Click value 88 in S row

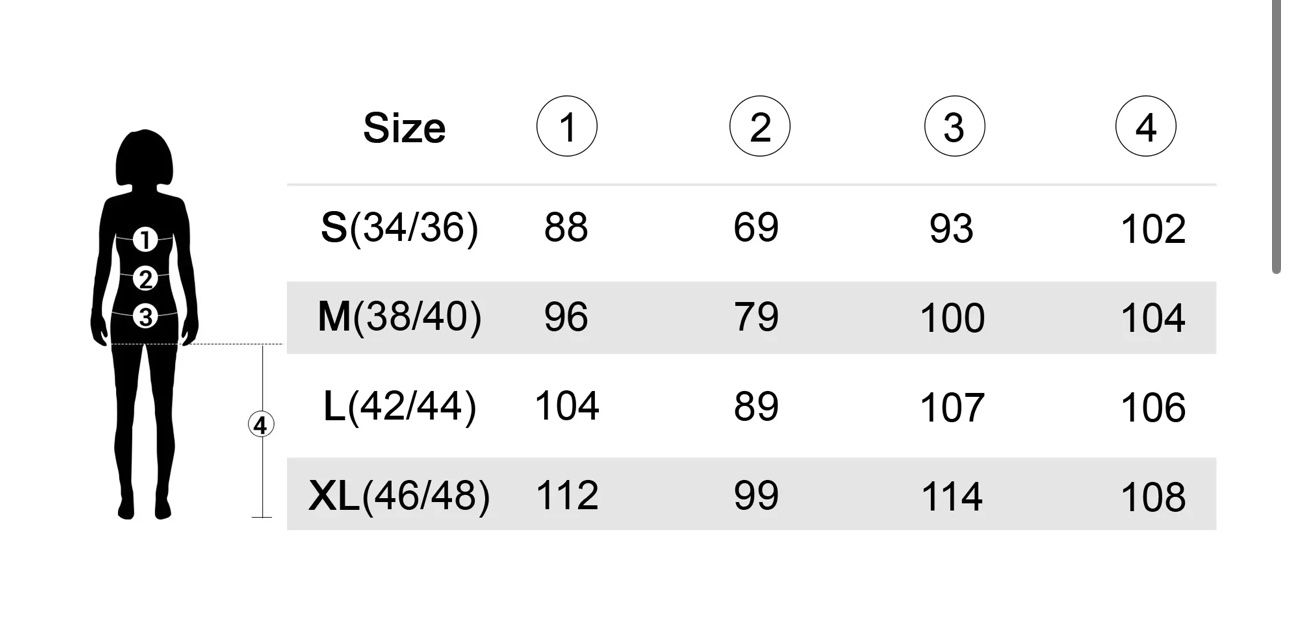pyautogui.click(x=566, y=228)
